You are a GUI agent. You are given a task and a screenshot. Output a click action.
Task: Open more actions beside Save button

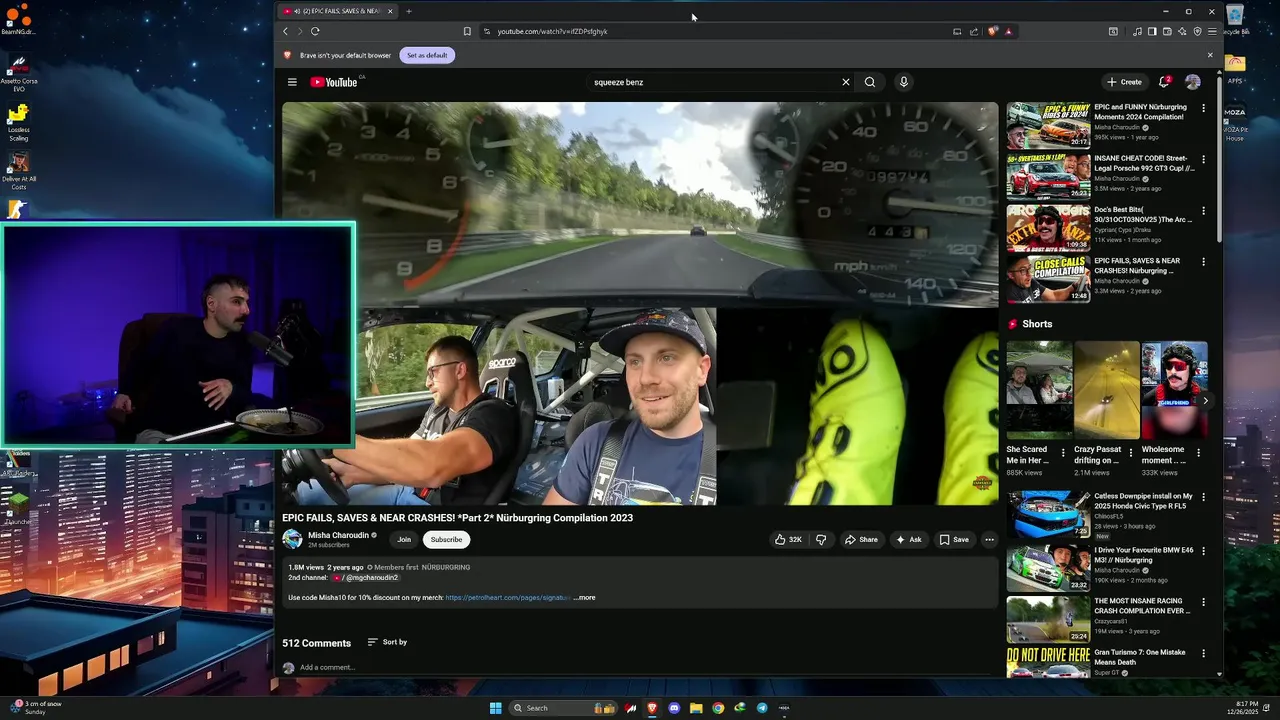tap(989, 539)
